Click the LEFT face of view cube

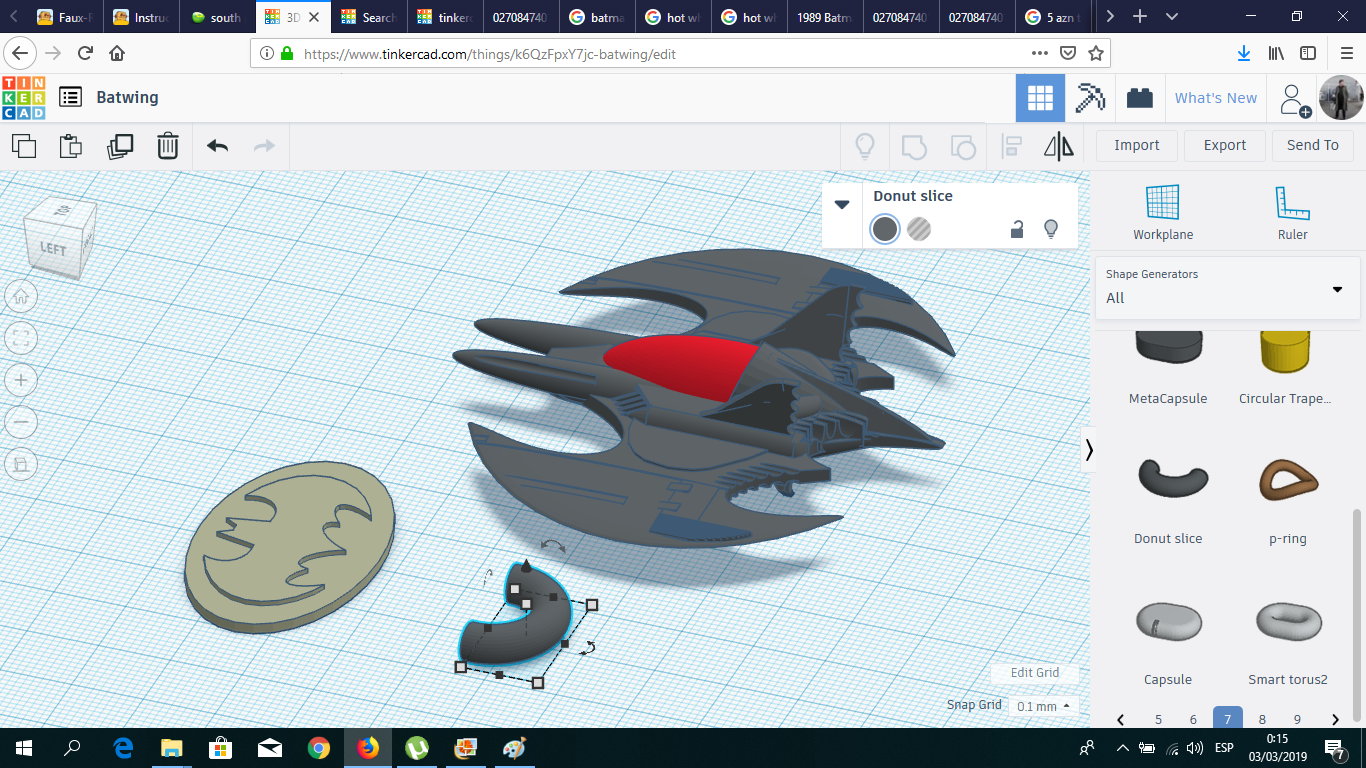(x=53, y=248)
